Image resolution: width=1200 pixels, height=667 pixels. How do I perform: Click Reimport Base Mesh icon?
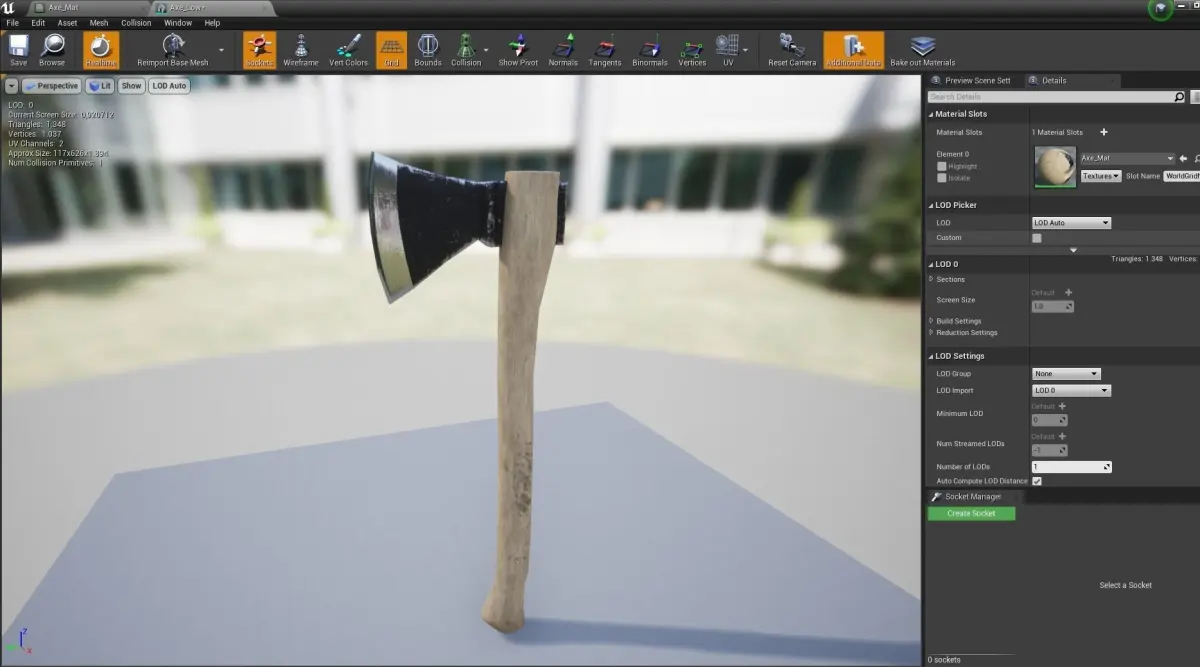point(173,49)
